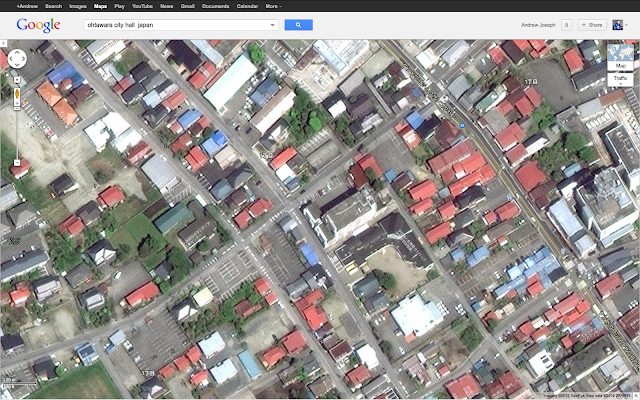
Task: Open the notifications count box showing 0
Action: [566, 25]
